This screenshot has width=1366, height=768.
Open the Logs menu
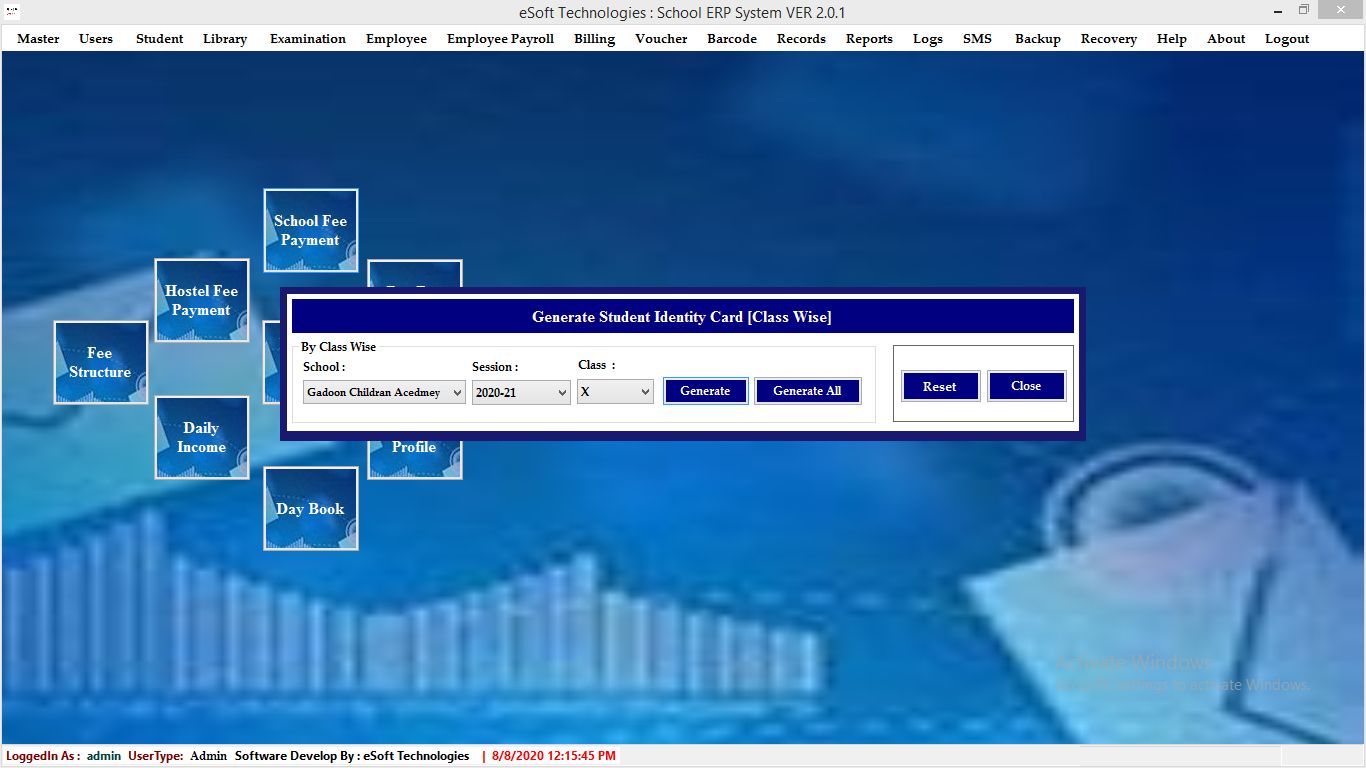coord(928,39)
